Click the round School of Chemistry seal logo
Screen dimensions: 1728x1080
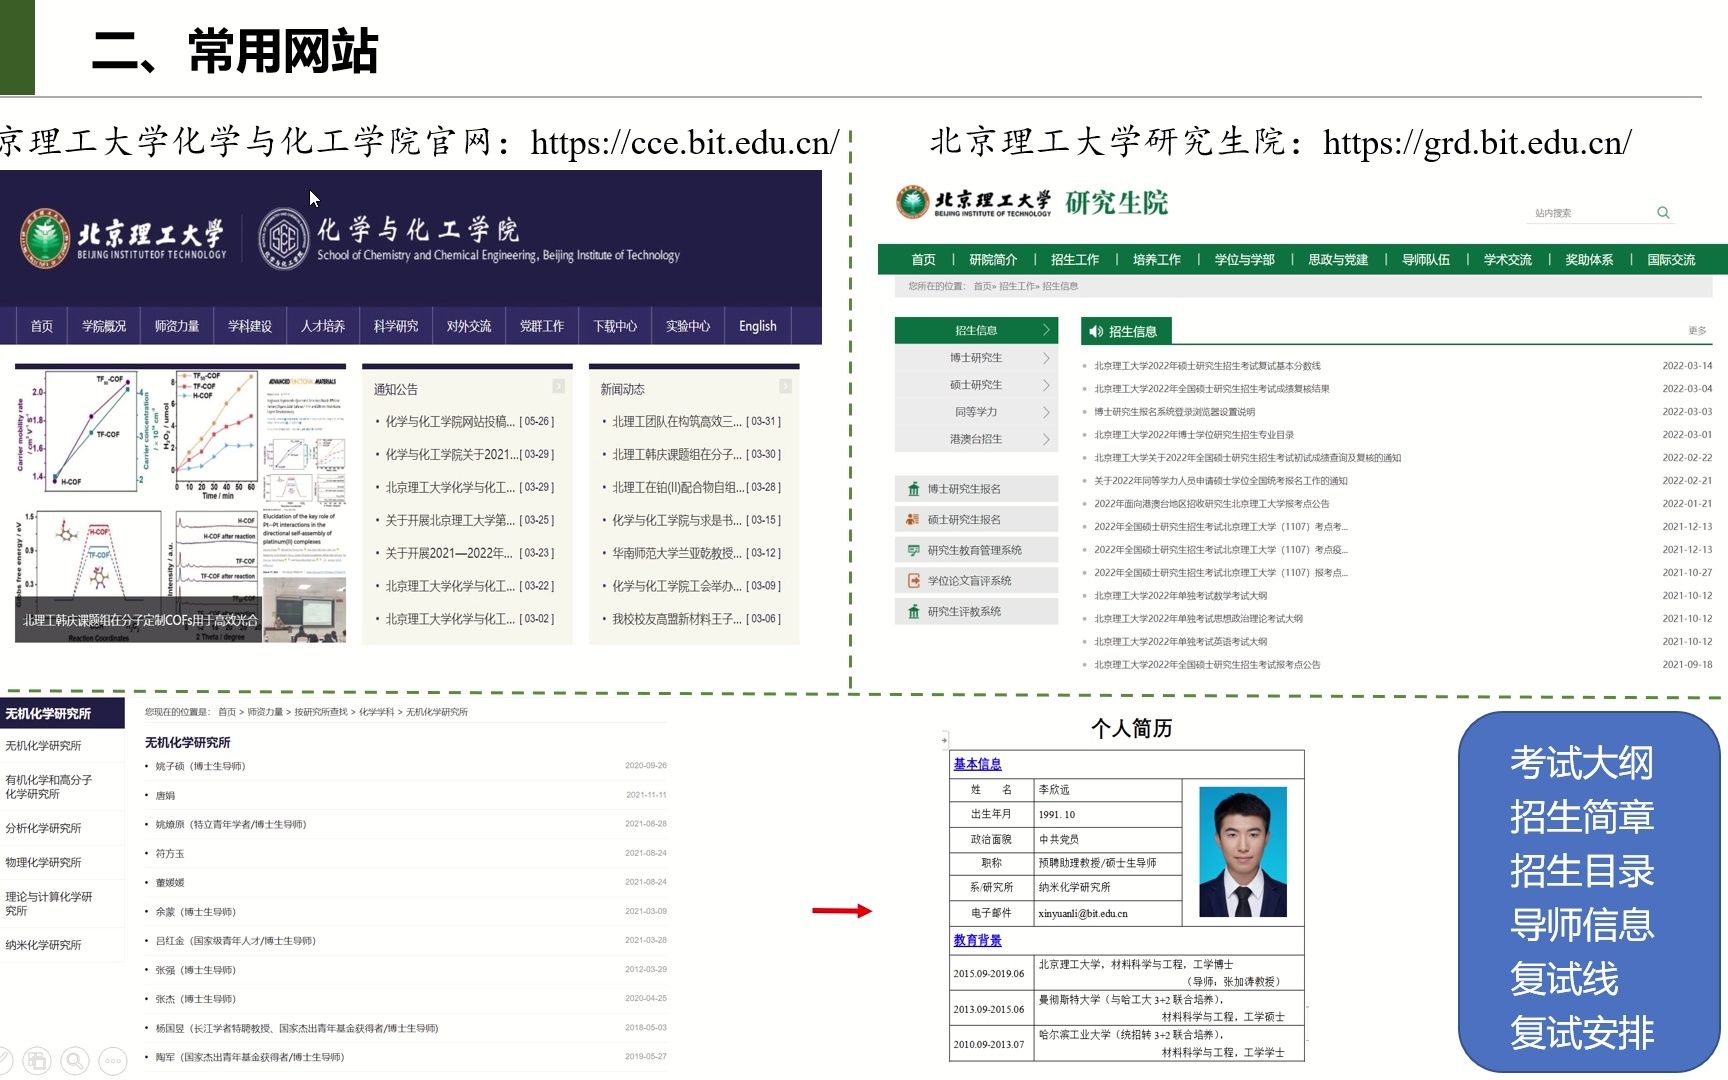tap(285, 239)
